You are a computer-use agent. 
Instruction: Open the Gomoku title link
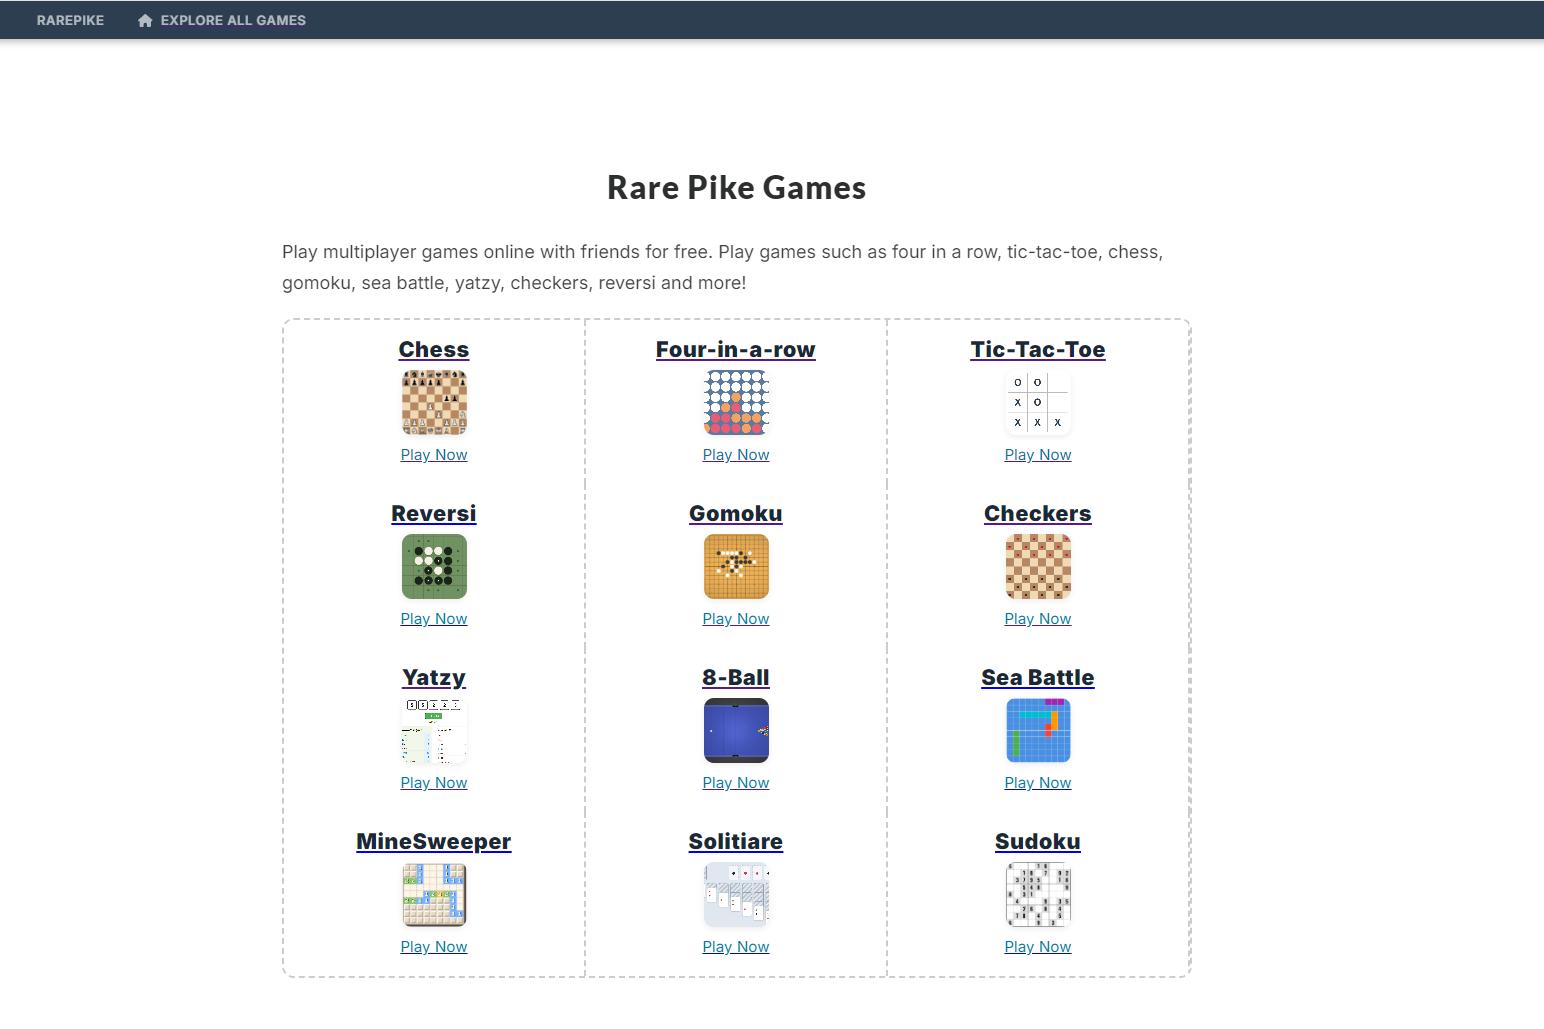735,513
